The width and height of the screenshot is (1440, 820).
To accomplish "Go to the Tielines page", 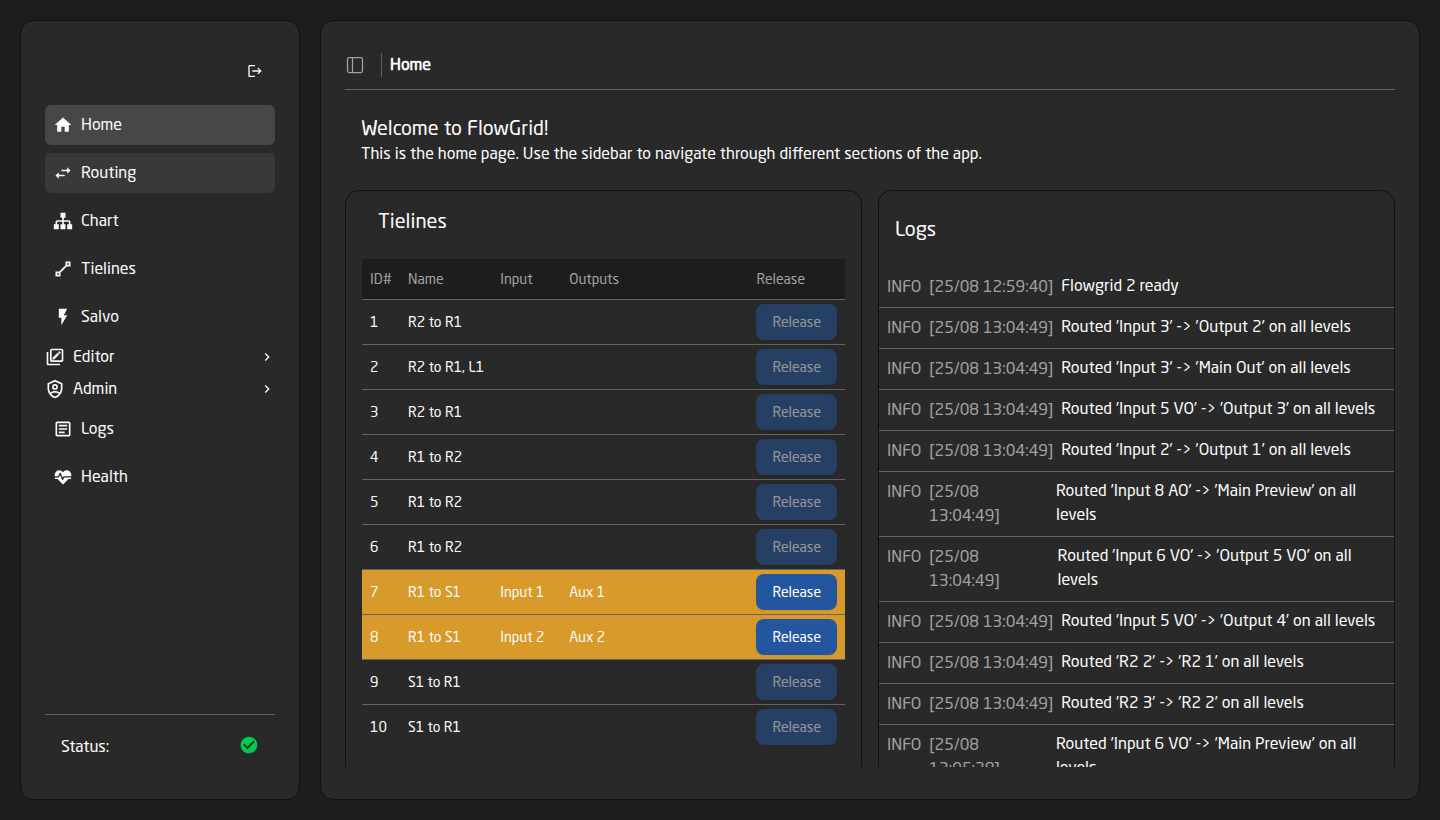I will point(160,269).
